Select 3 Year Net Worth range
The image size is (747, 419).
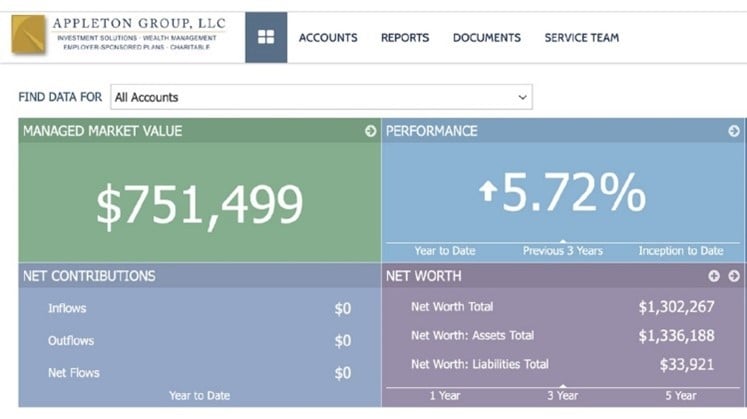click(563, 395)
